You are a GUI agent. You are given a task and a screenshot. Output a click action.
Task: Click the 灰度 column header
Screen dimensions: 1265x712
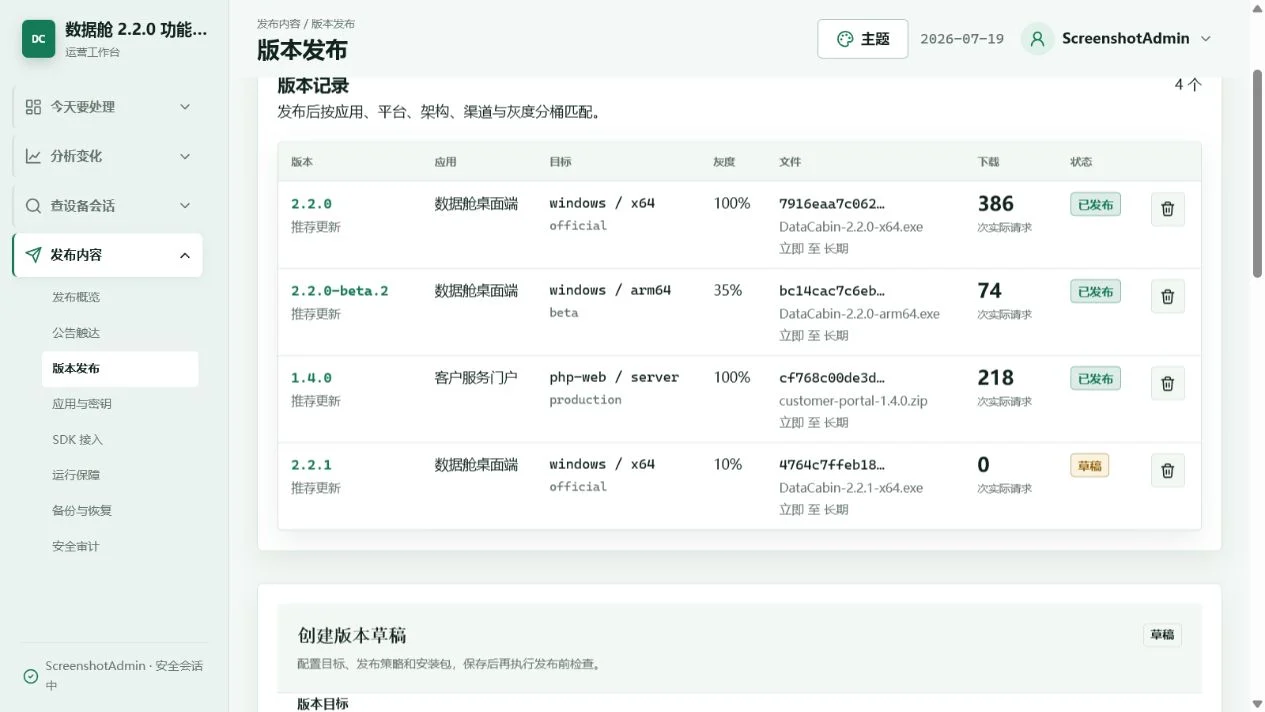(x=724, y=162)
